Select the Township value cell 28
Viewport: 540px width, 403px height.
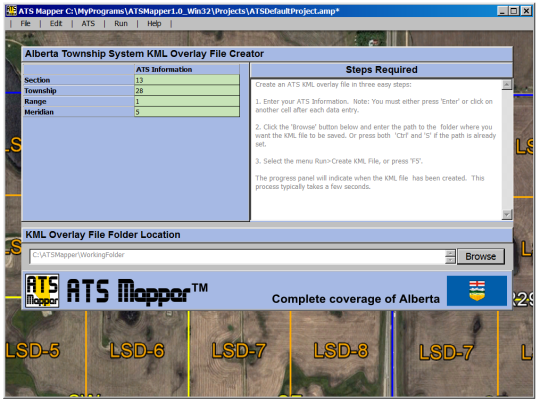pos(187,91)
